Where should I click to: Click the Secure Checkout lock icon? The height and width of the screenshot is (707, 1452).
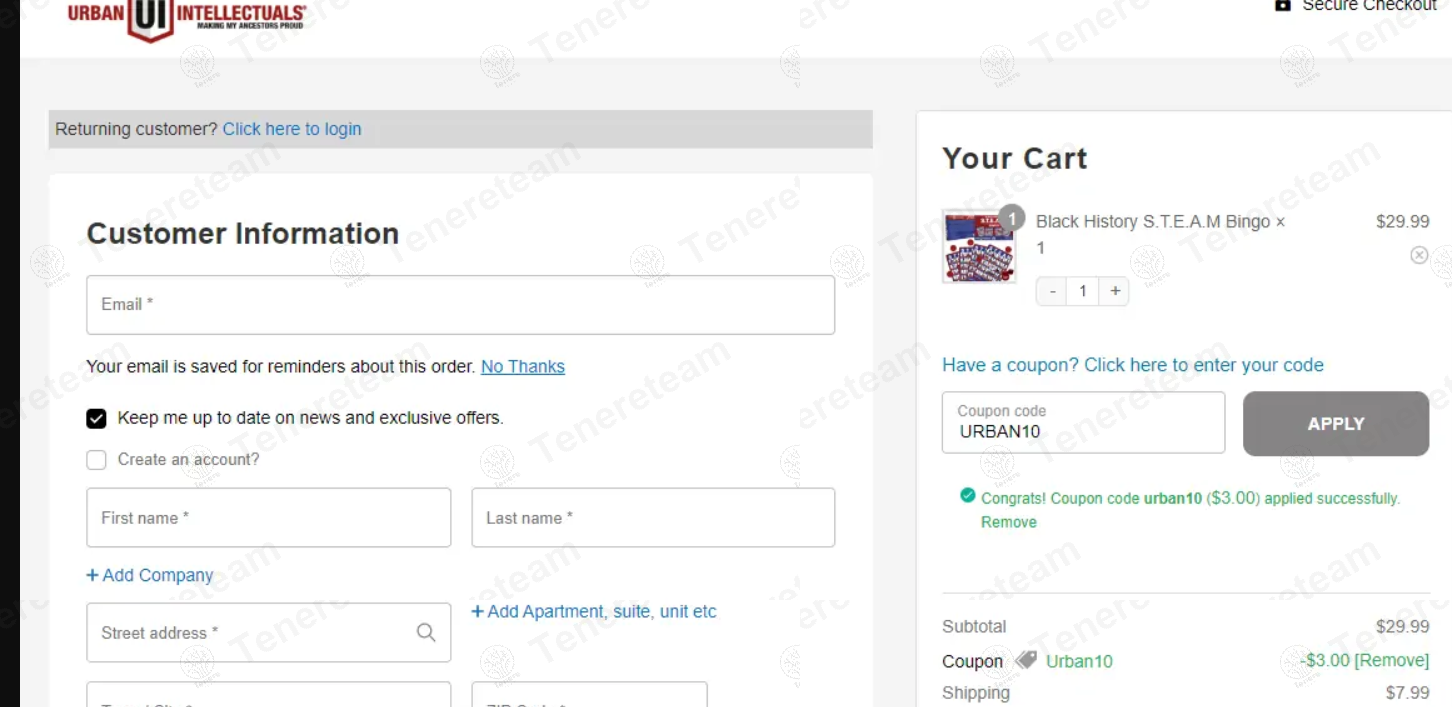point(1283,5)
